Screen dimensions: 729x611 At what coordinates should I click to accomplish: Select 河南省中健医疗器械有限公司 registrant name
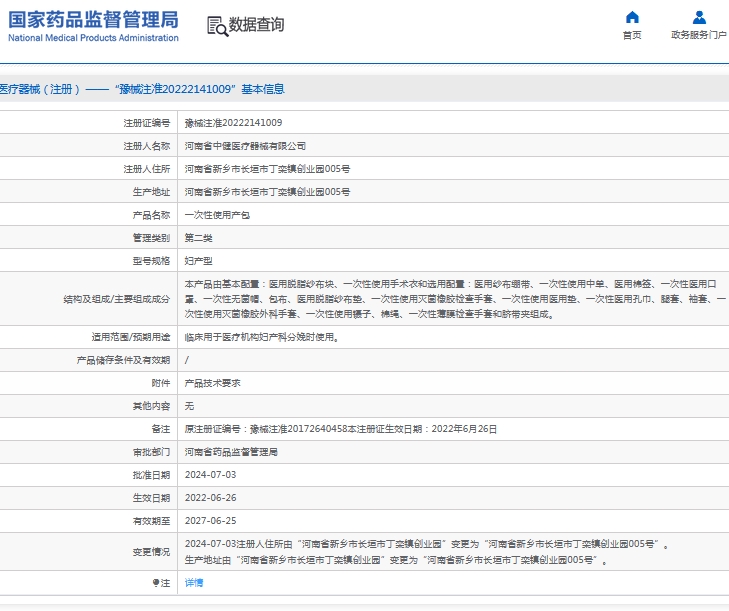tap(245, 146)
